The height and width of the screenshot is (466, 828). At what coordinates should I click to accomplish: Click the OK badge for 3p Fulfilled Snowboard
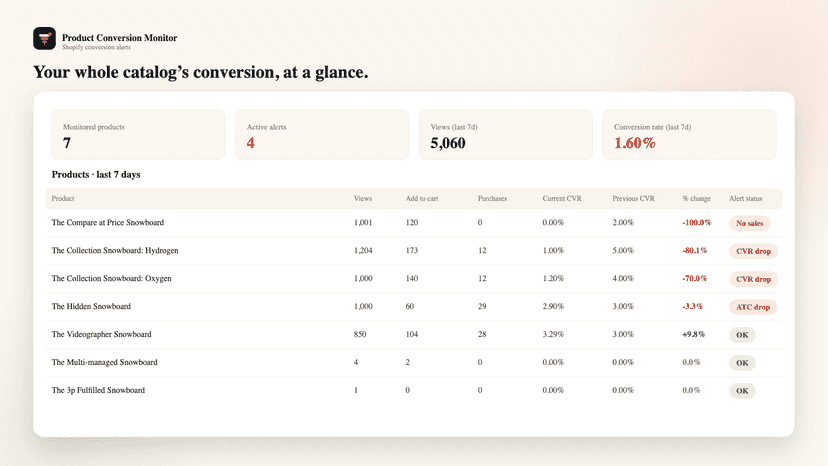point(742,391)
